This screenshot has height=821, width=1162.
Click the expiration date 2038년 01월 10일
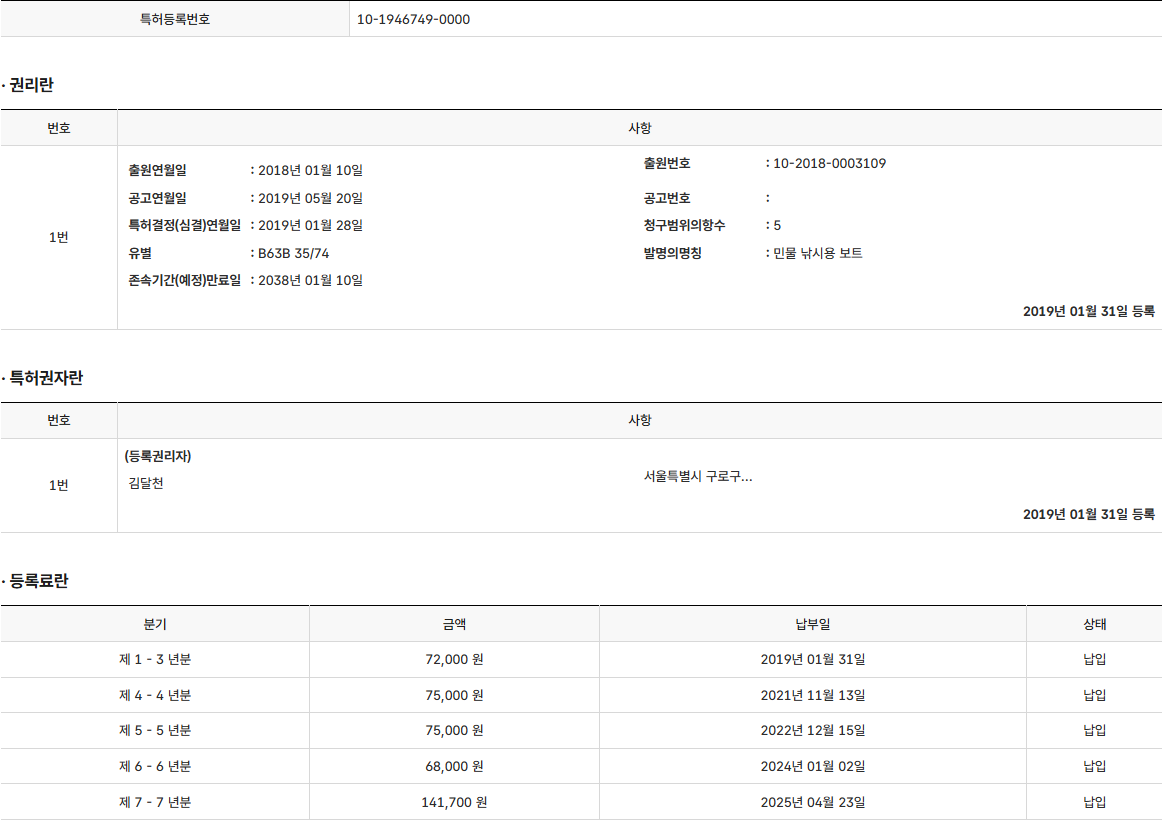coord(310,280)
